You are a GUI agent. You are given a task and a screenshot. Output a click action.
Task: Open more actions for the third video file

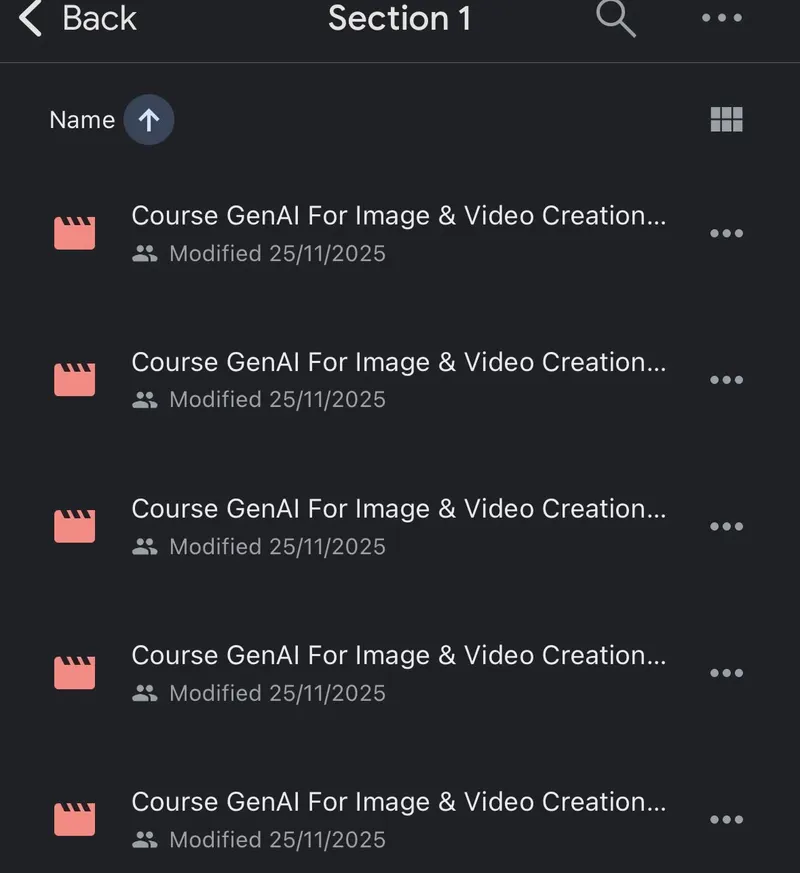tap(727, 526)
